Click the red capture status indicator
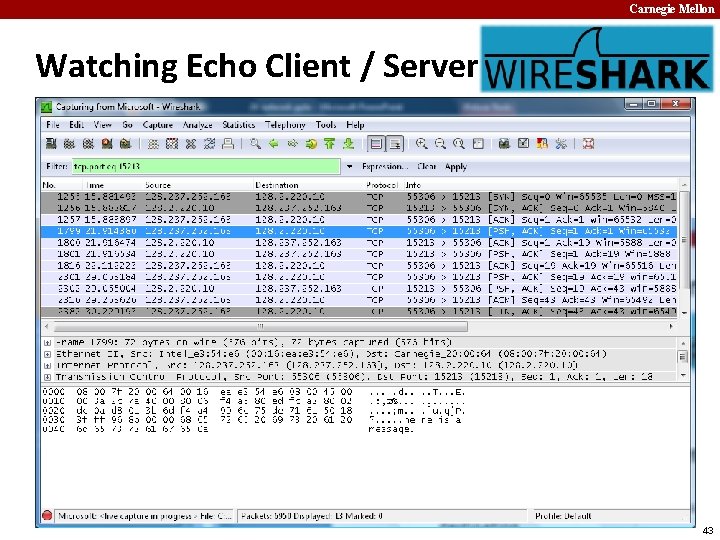This screenshot has height=540, width=720. pos(47,516)
